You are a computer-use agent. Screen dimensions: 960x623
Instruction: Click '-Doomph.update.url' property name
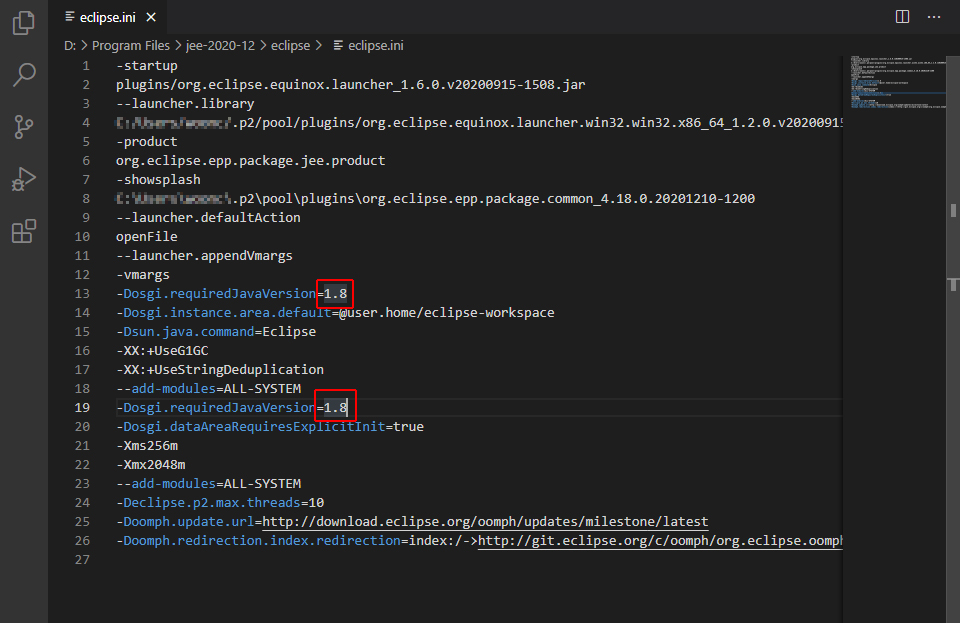click(x=185, y=522)
